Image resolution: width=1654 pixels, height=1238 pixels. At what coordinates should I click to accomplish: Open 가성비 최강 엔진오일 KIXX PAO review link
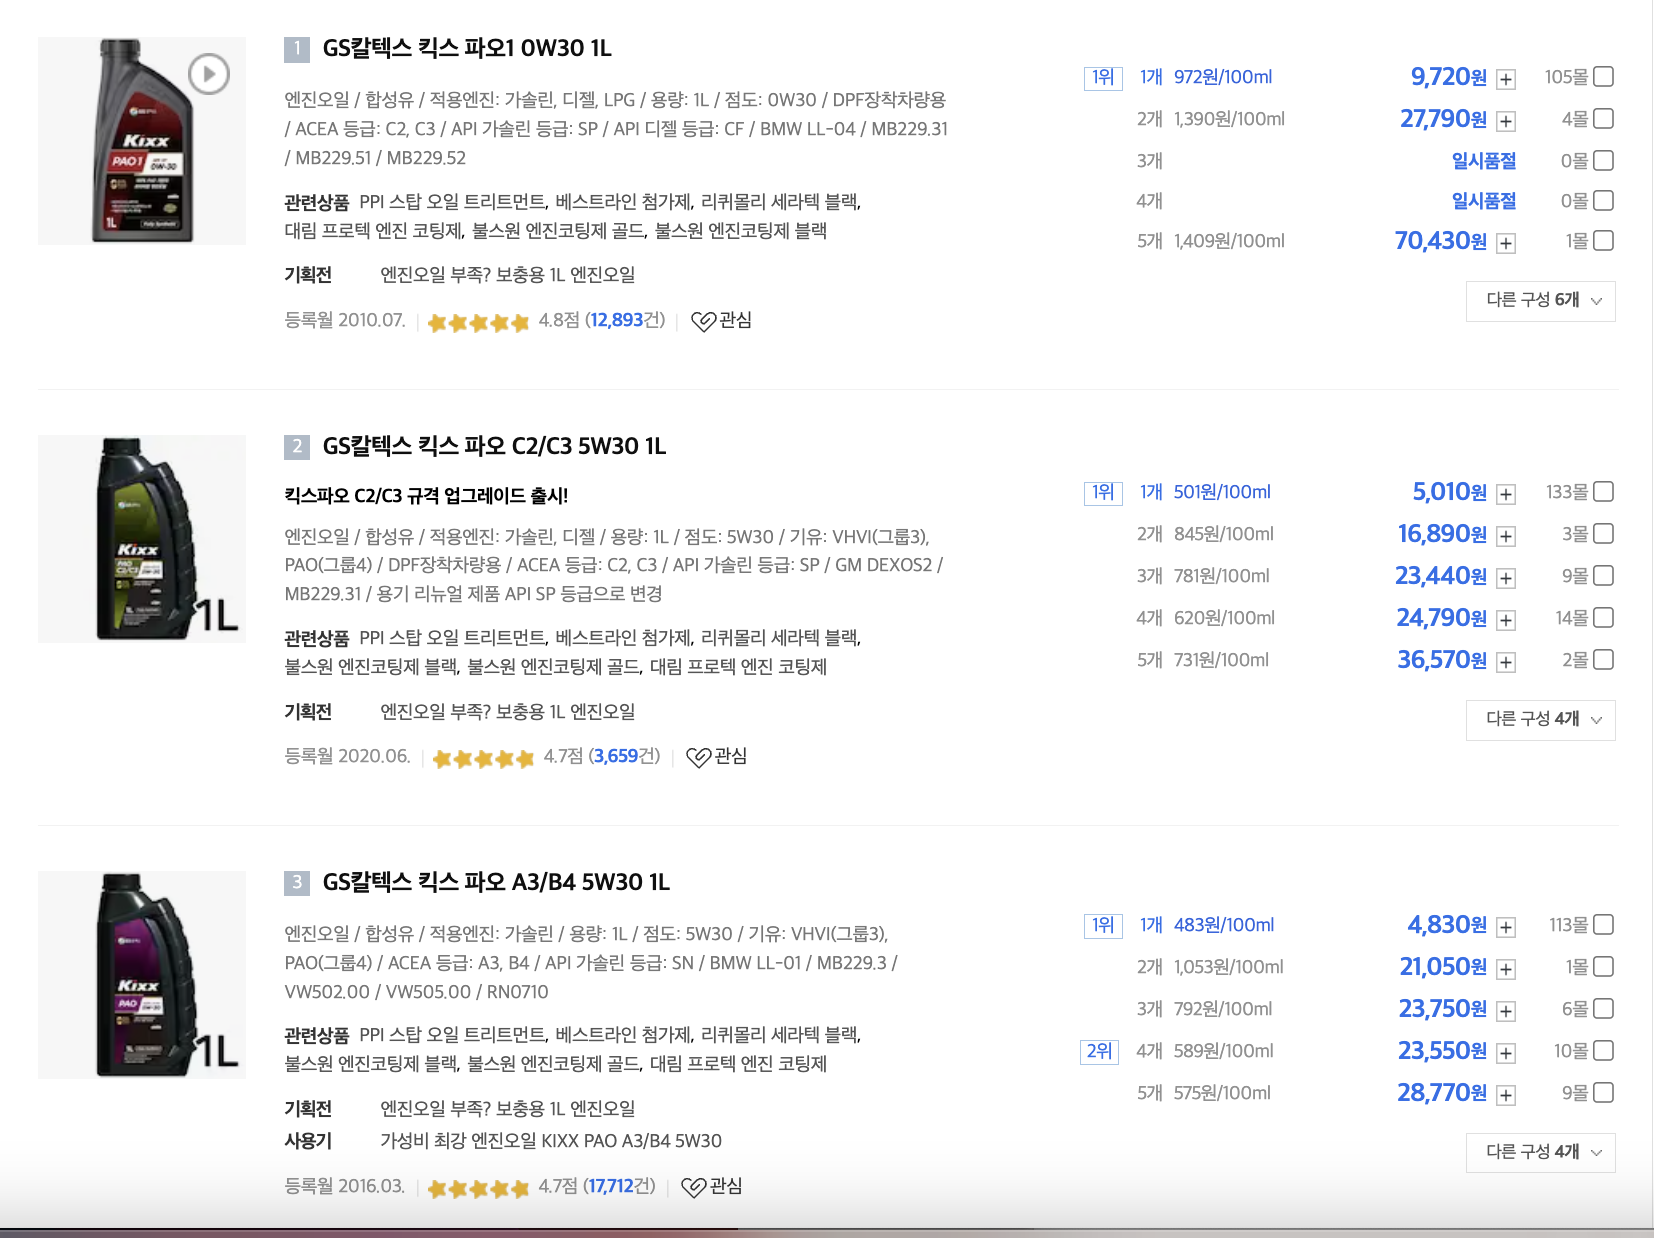[x=551, y=1141]
